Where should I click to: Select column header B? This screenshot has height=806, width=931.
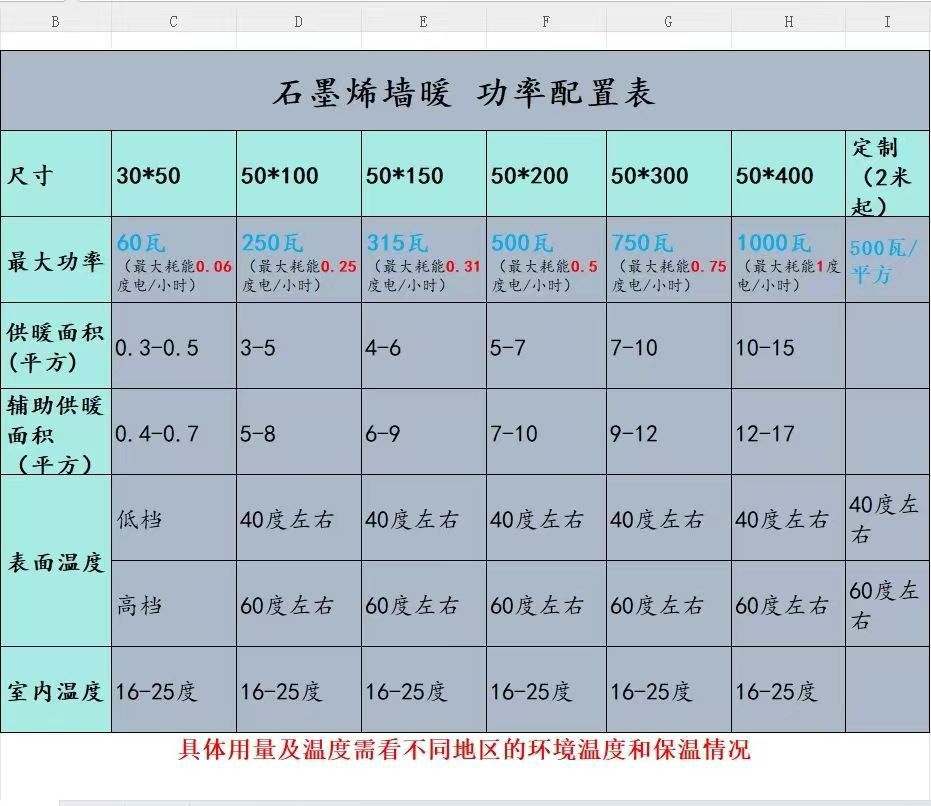55,19
